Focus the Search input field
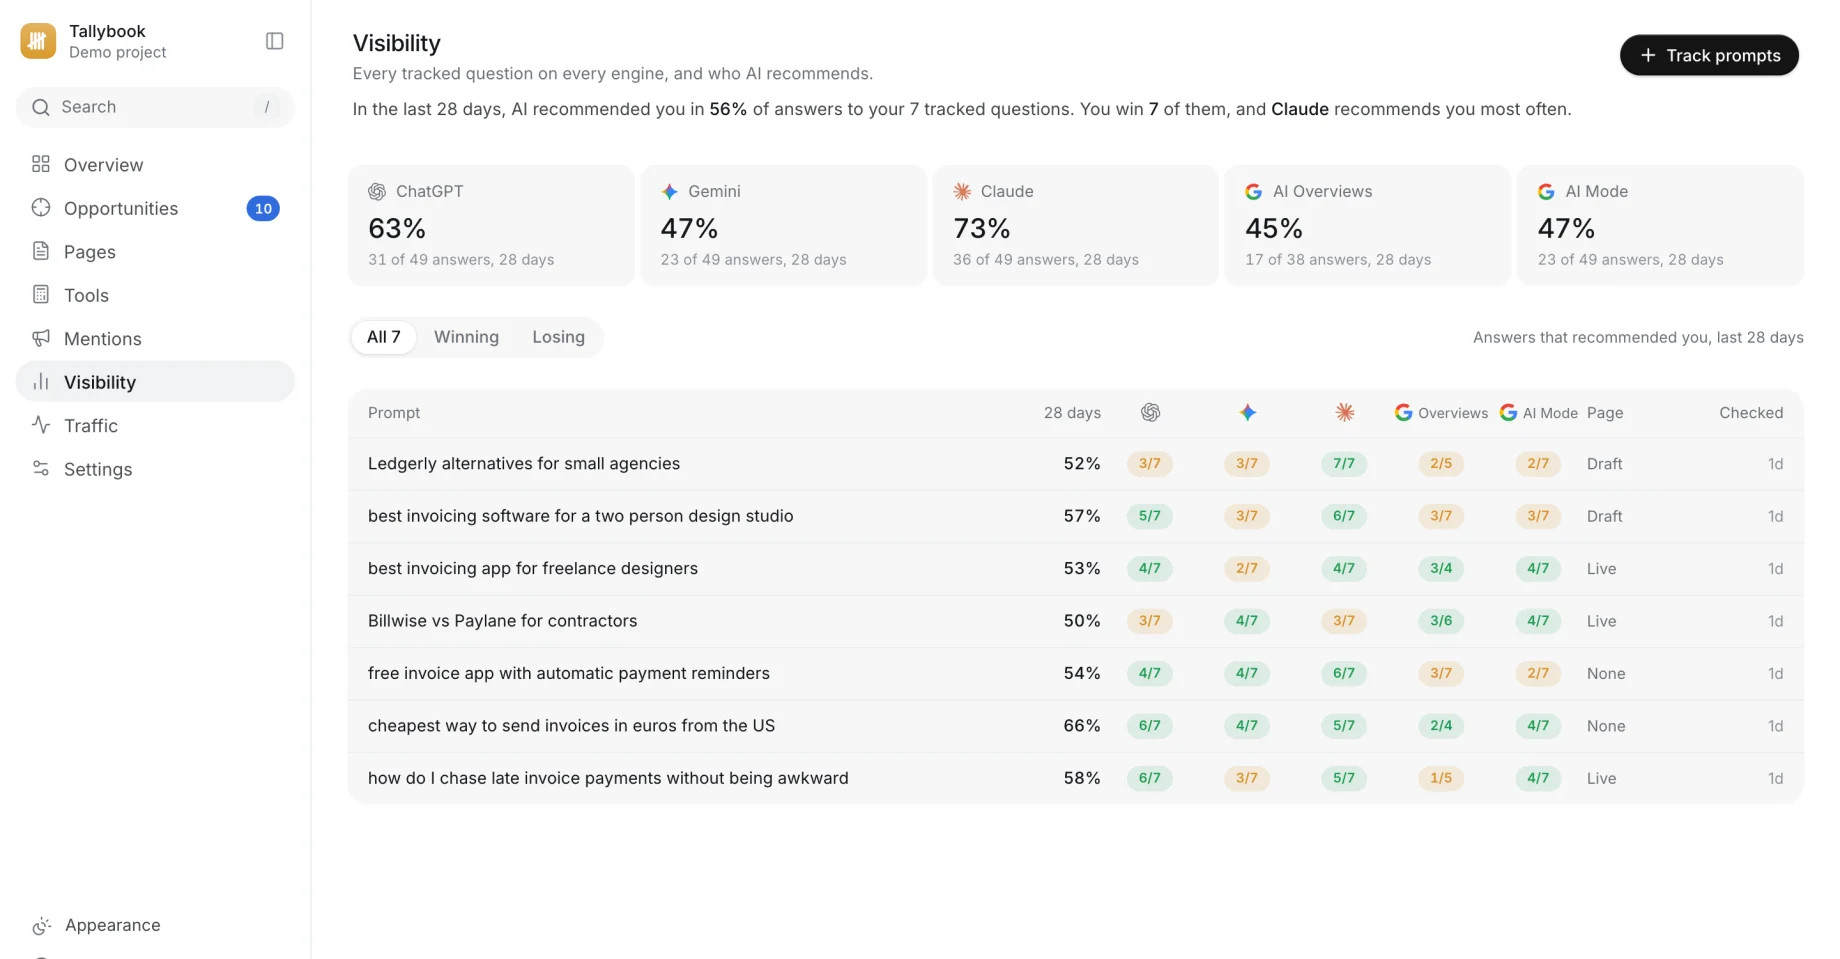Image resolution: width=1840 pixels, height=959 pixels. click(155, 107)
